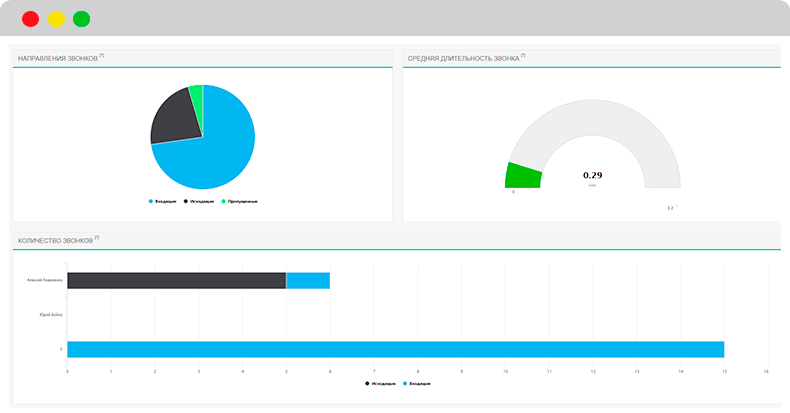The width and height of the screenshot is (790, 413).
Task: Toggle Исходящие legend item under pie chart
Action: (199, 201)
